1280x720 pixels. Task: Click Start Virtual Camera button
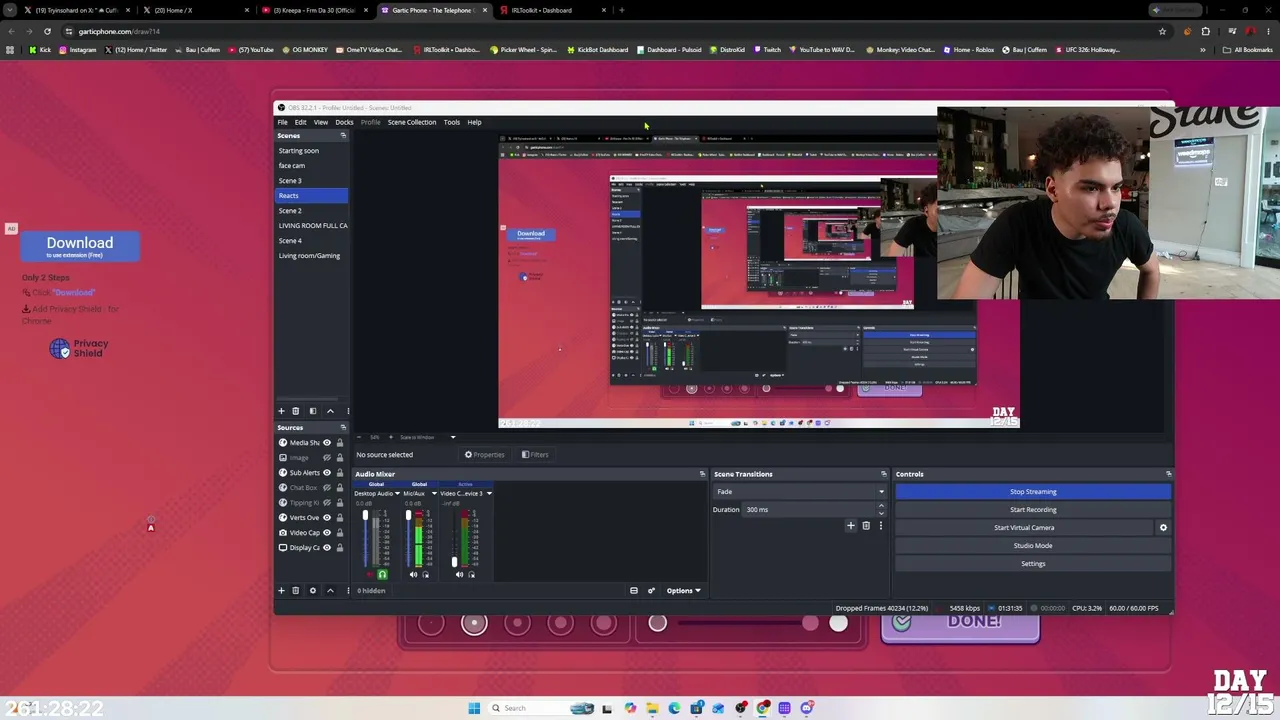click(1024, 527)
